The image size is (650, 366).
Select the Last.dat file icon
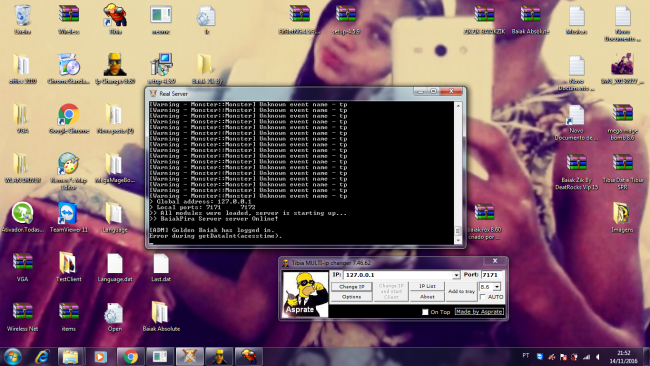click(161, 267)
